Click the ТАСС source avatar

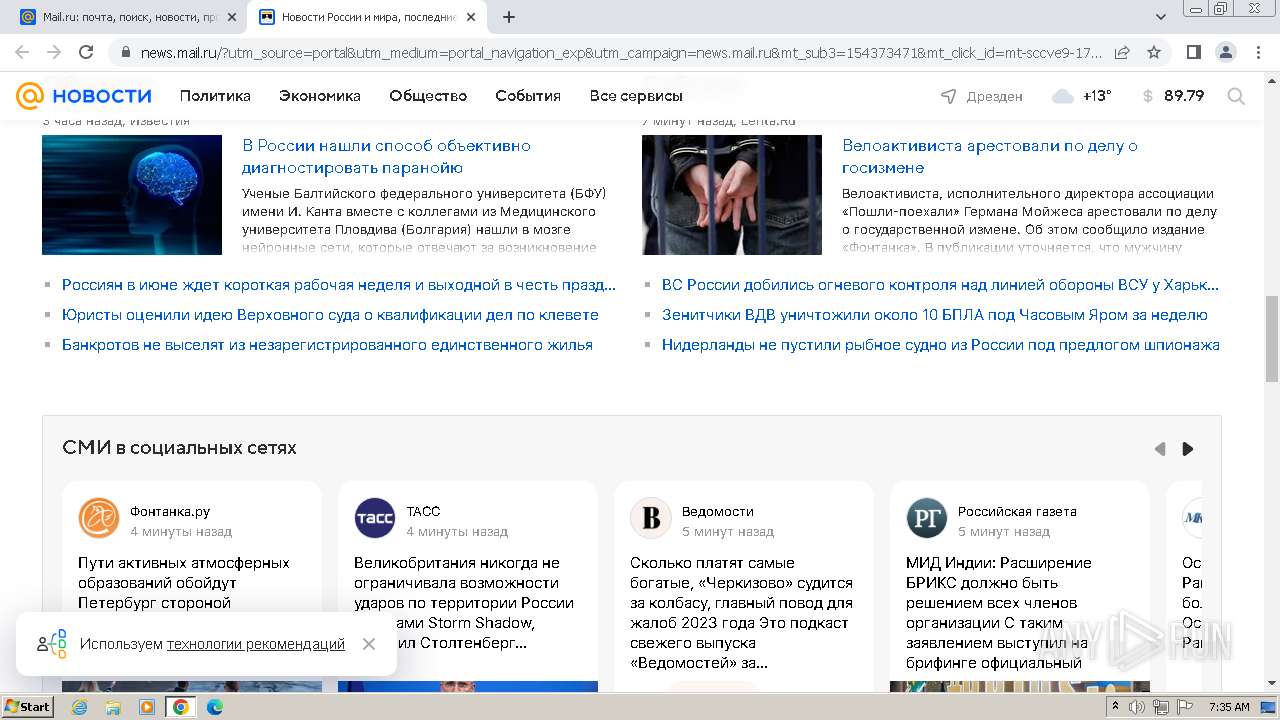click(375, 518)
